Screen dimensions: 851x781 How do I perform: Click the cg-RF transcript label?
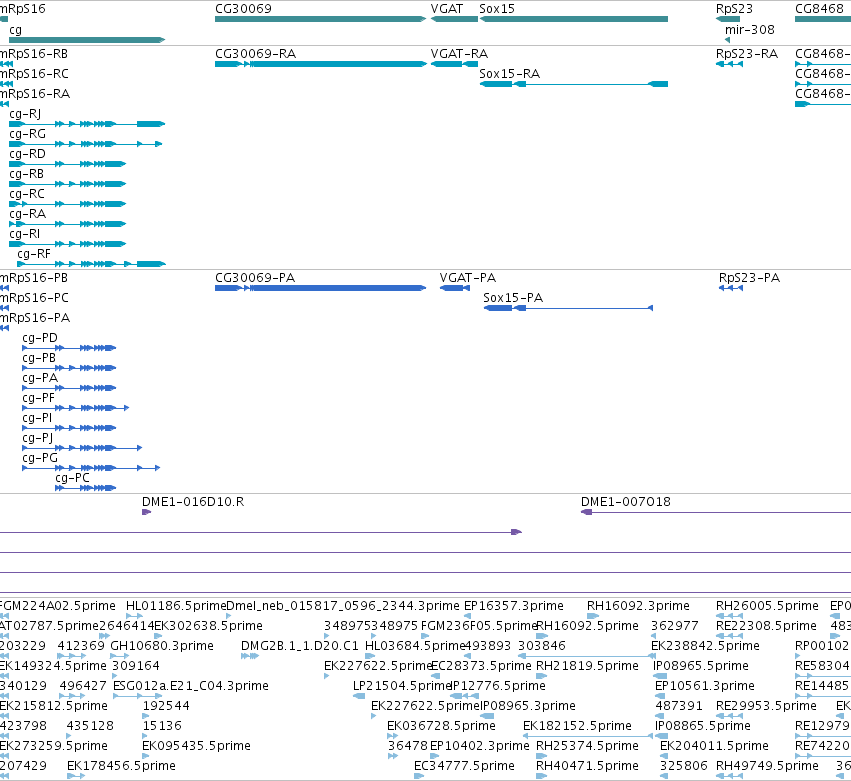(34, 255)
